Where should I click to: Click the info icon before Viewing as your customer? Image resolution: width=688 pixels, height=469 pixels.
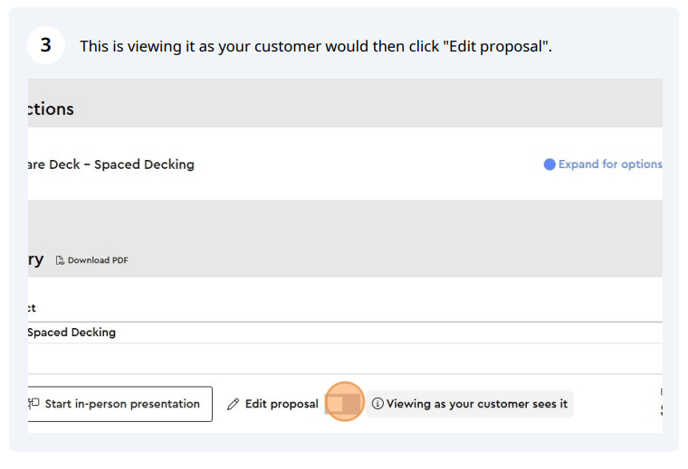377,403
